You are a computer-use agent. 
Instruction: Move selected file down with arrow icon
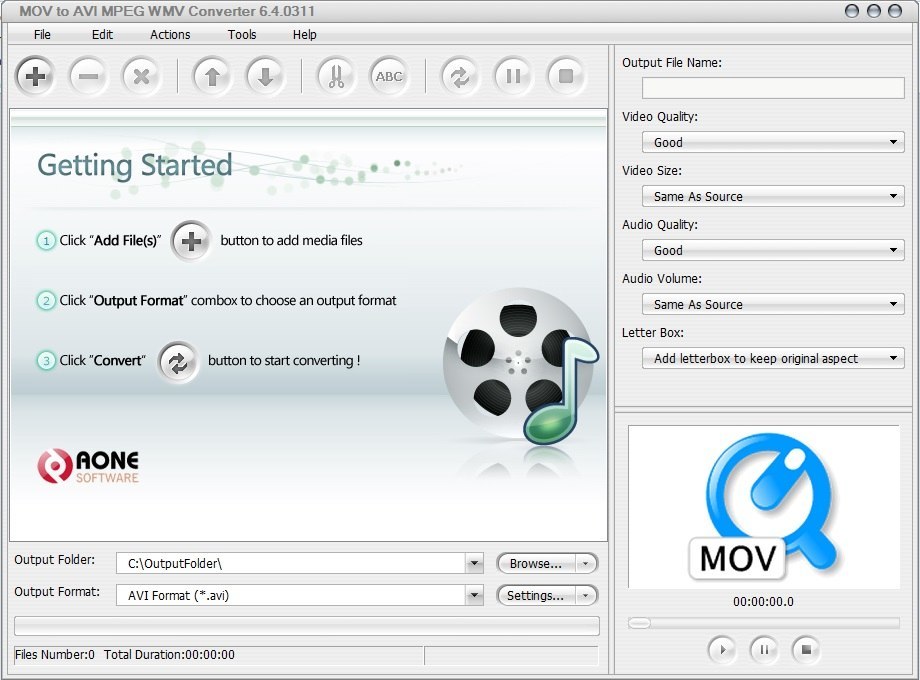click(x=265, y=76)
